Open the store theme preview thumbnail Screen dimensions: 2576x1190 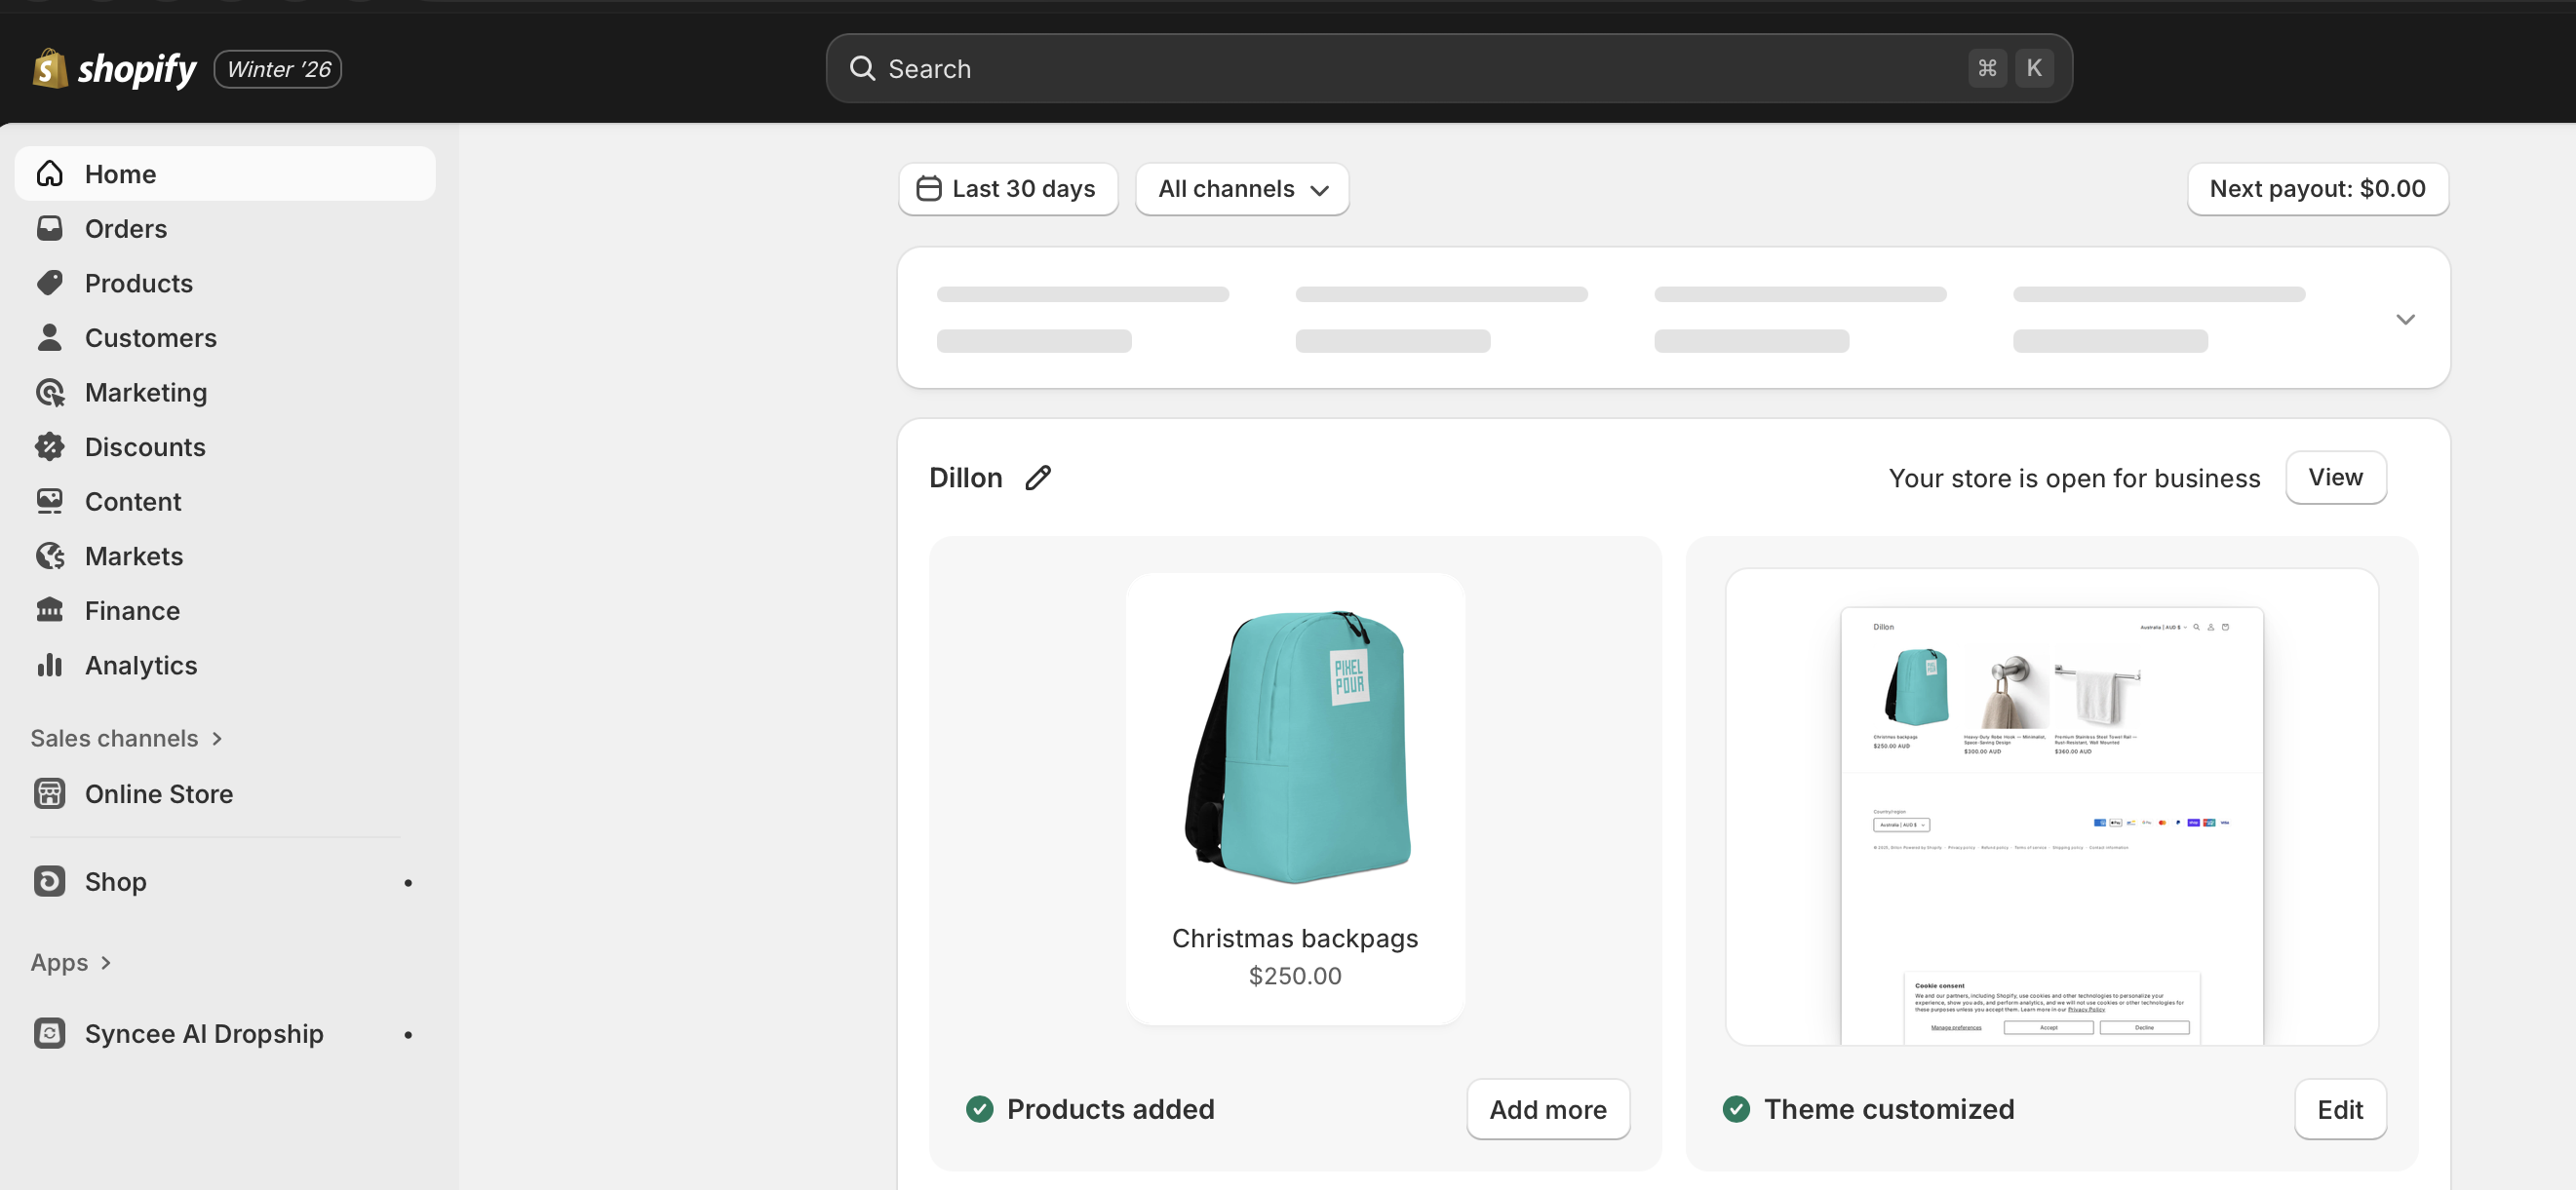click(2051, 806)
